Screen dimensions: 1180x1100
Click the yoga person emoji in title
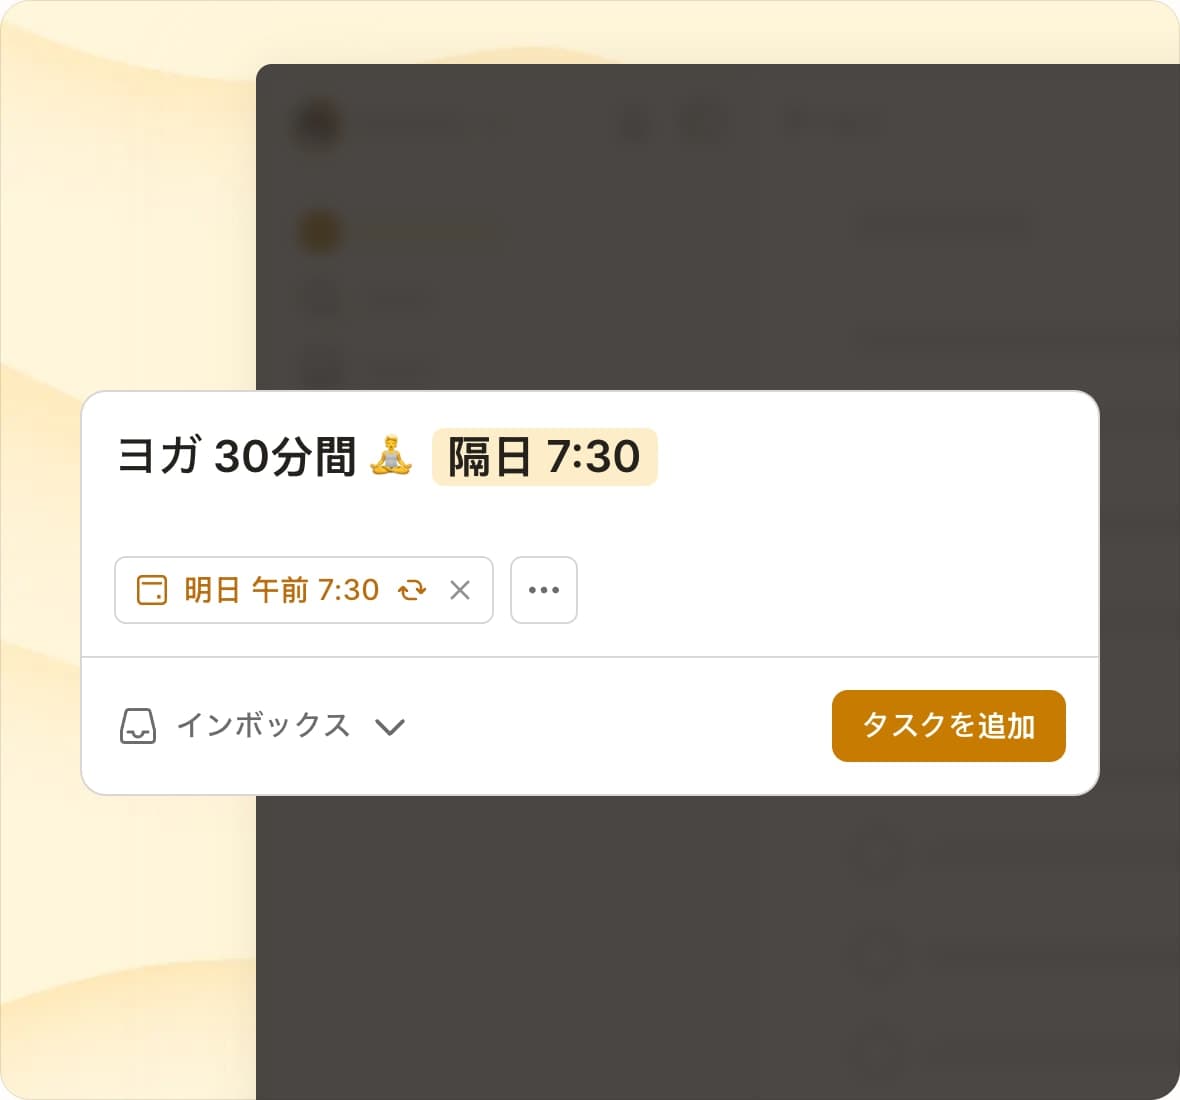[x=391, y=455]
